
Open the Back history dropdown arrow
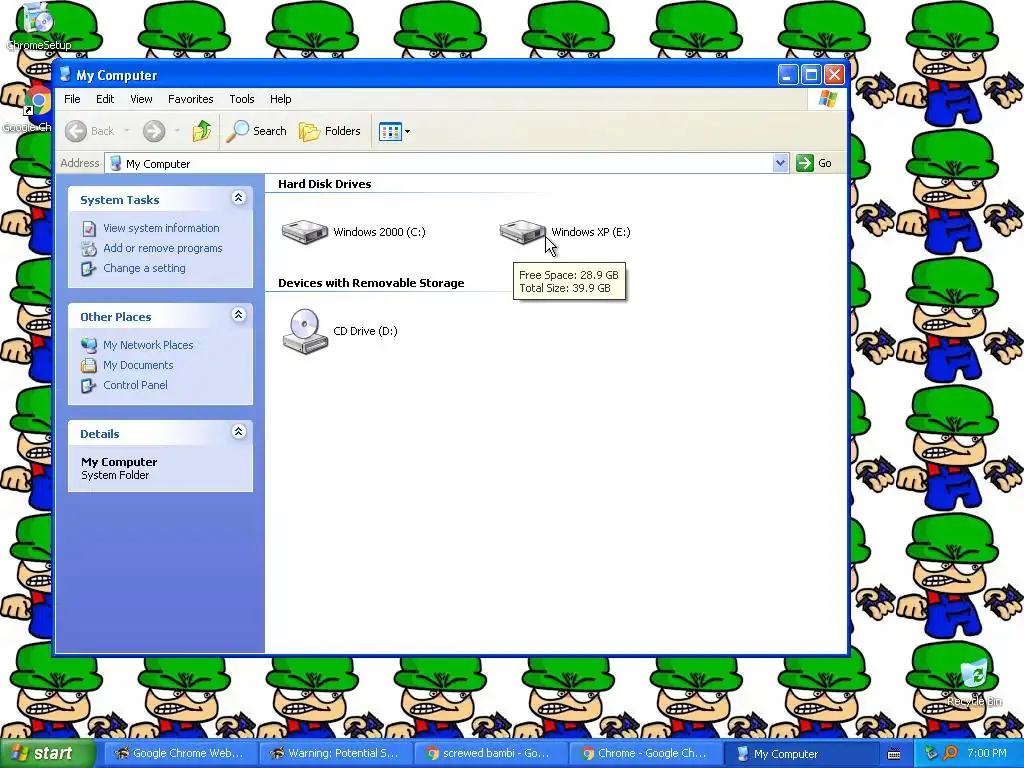point(127,131)
